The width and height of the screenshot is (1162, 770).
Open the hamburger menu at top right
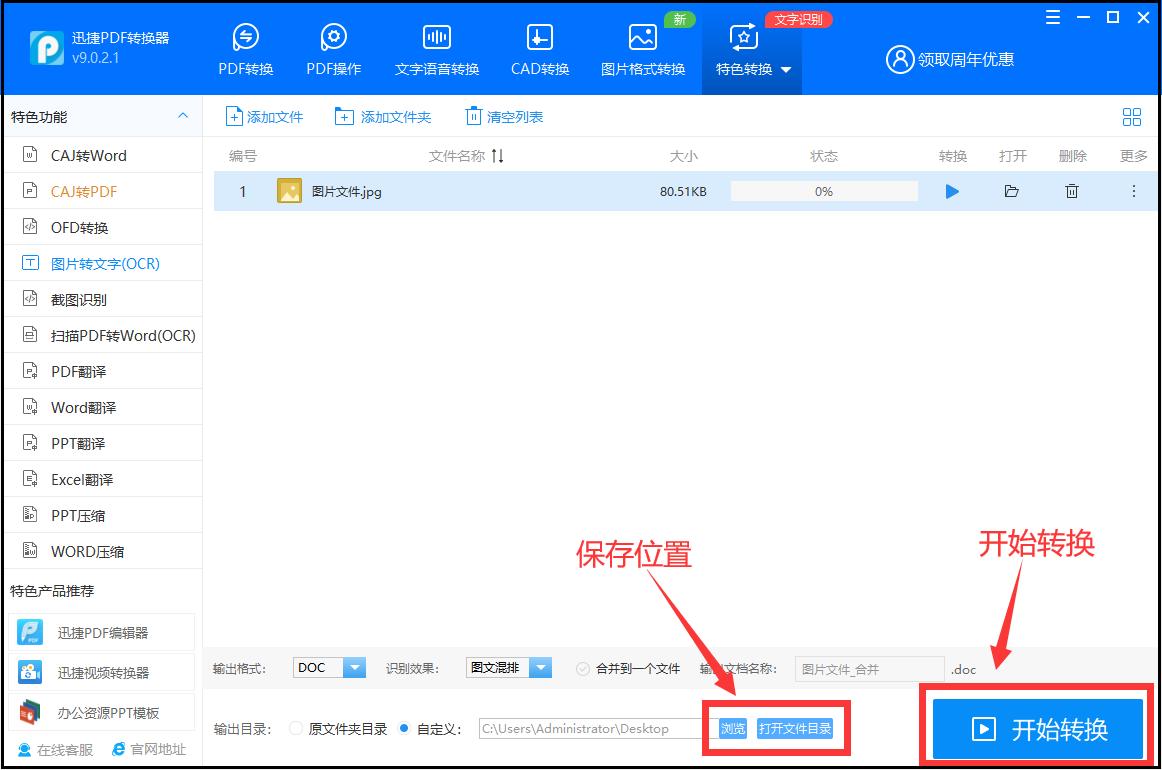click(x=1053, y=17)
